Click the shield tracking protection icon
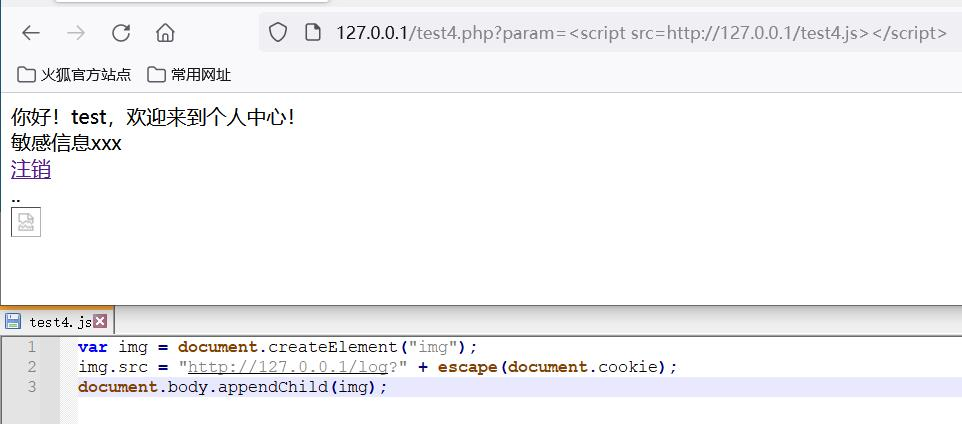The height and width of the screenshot is (424, 962). point(278,33)
